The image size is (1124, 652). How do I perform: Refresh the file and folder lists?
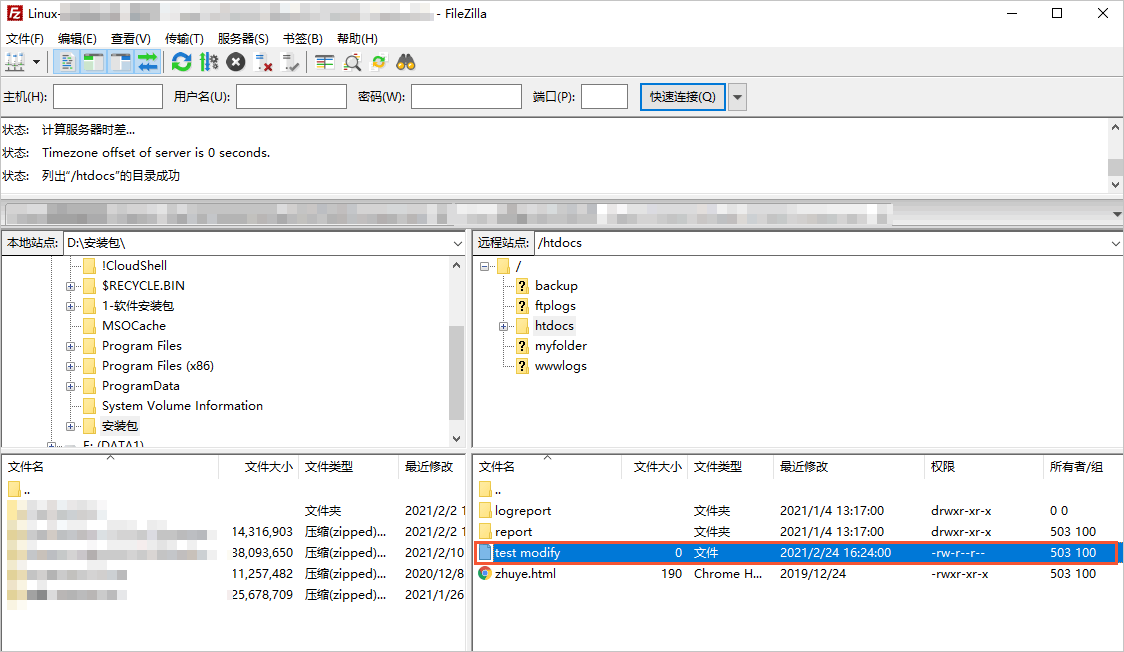(x=181, y=62)
